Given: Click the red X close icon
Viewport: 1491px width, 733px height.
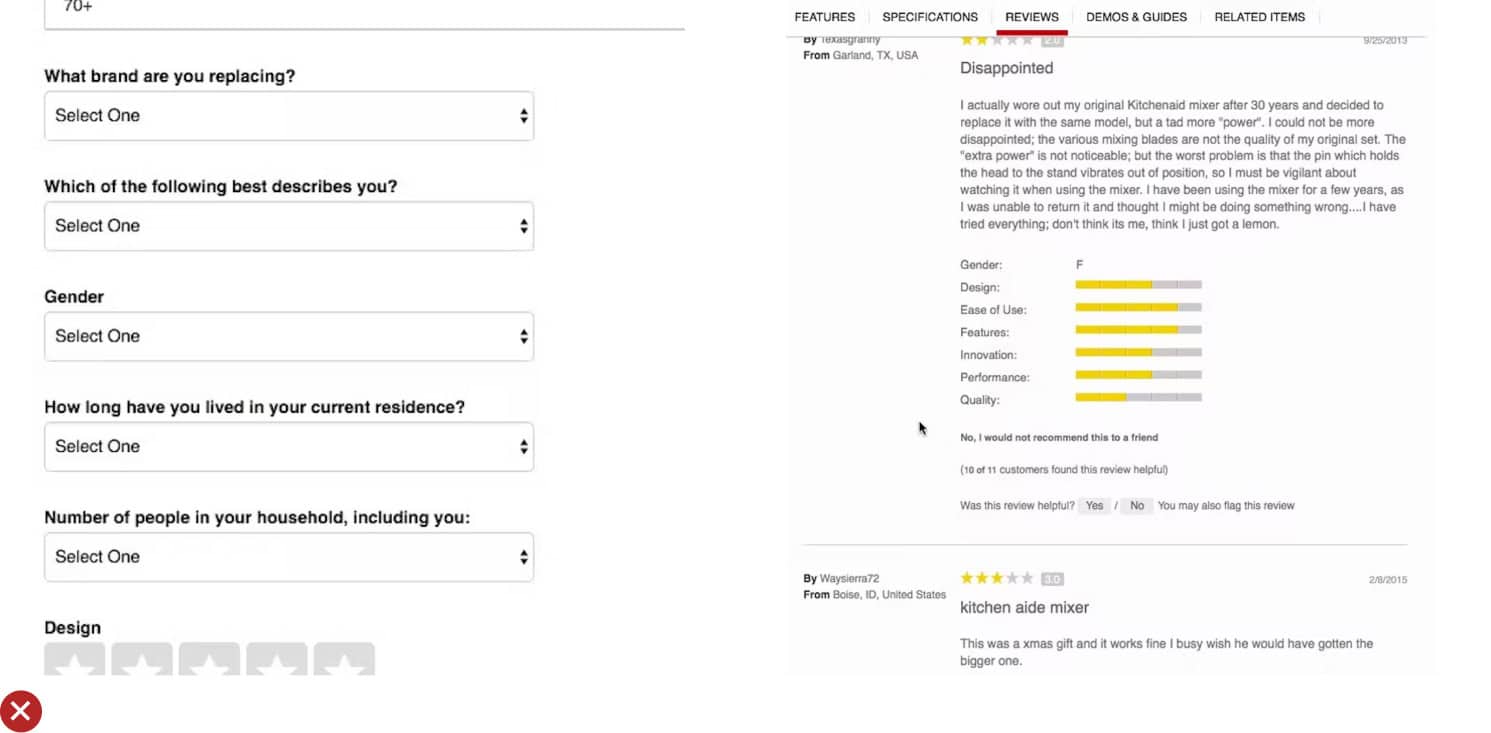Looking at the screenshot, I should pyautogui.click(x=21, y=712).
